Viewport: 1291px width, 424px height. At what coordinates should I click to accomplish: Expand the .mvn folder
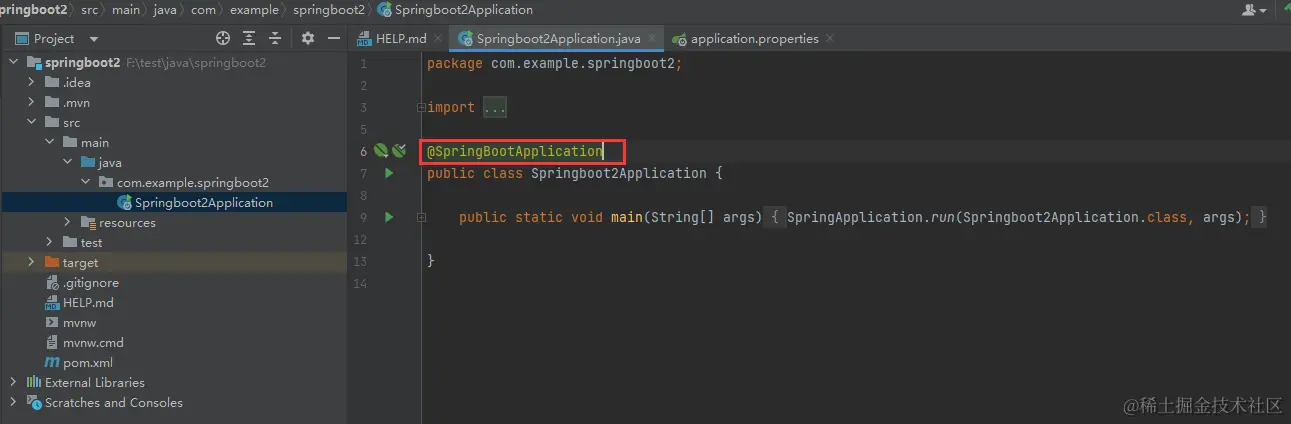(33, 102)
